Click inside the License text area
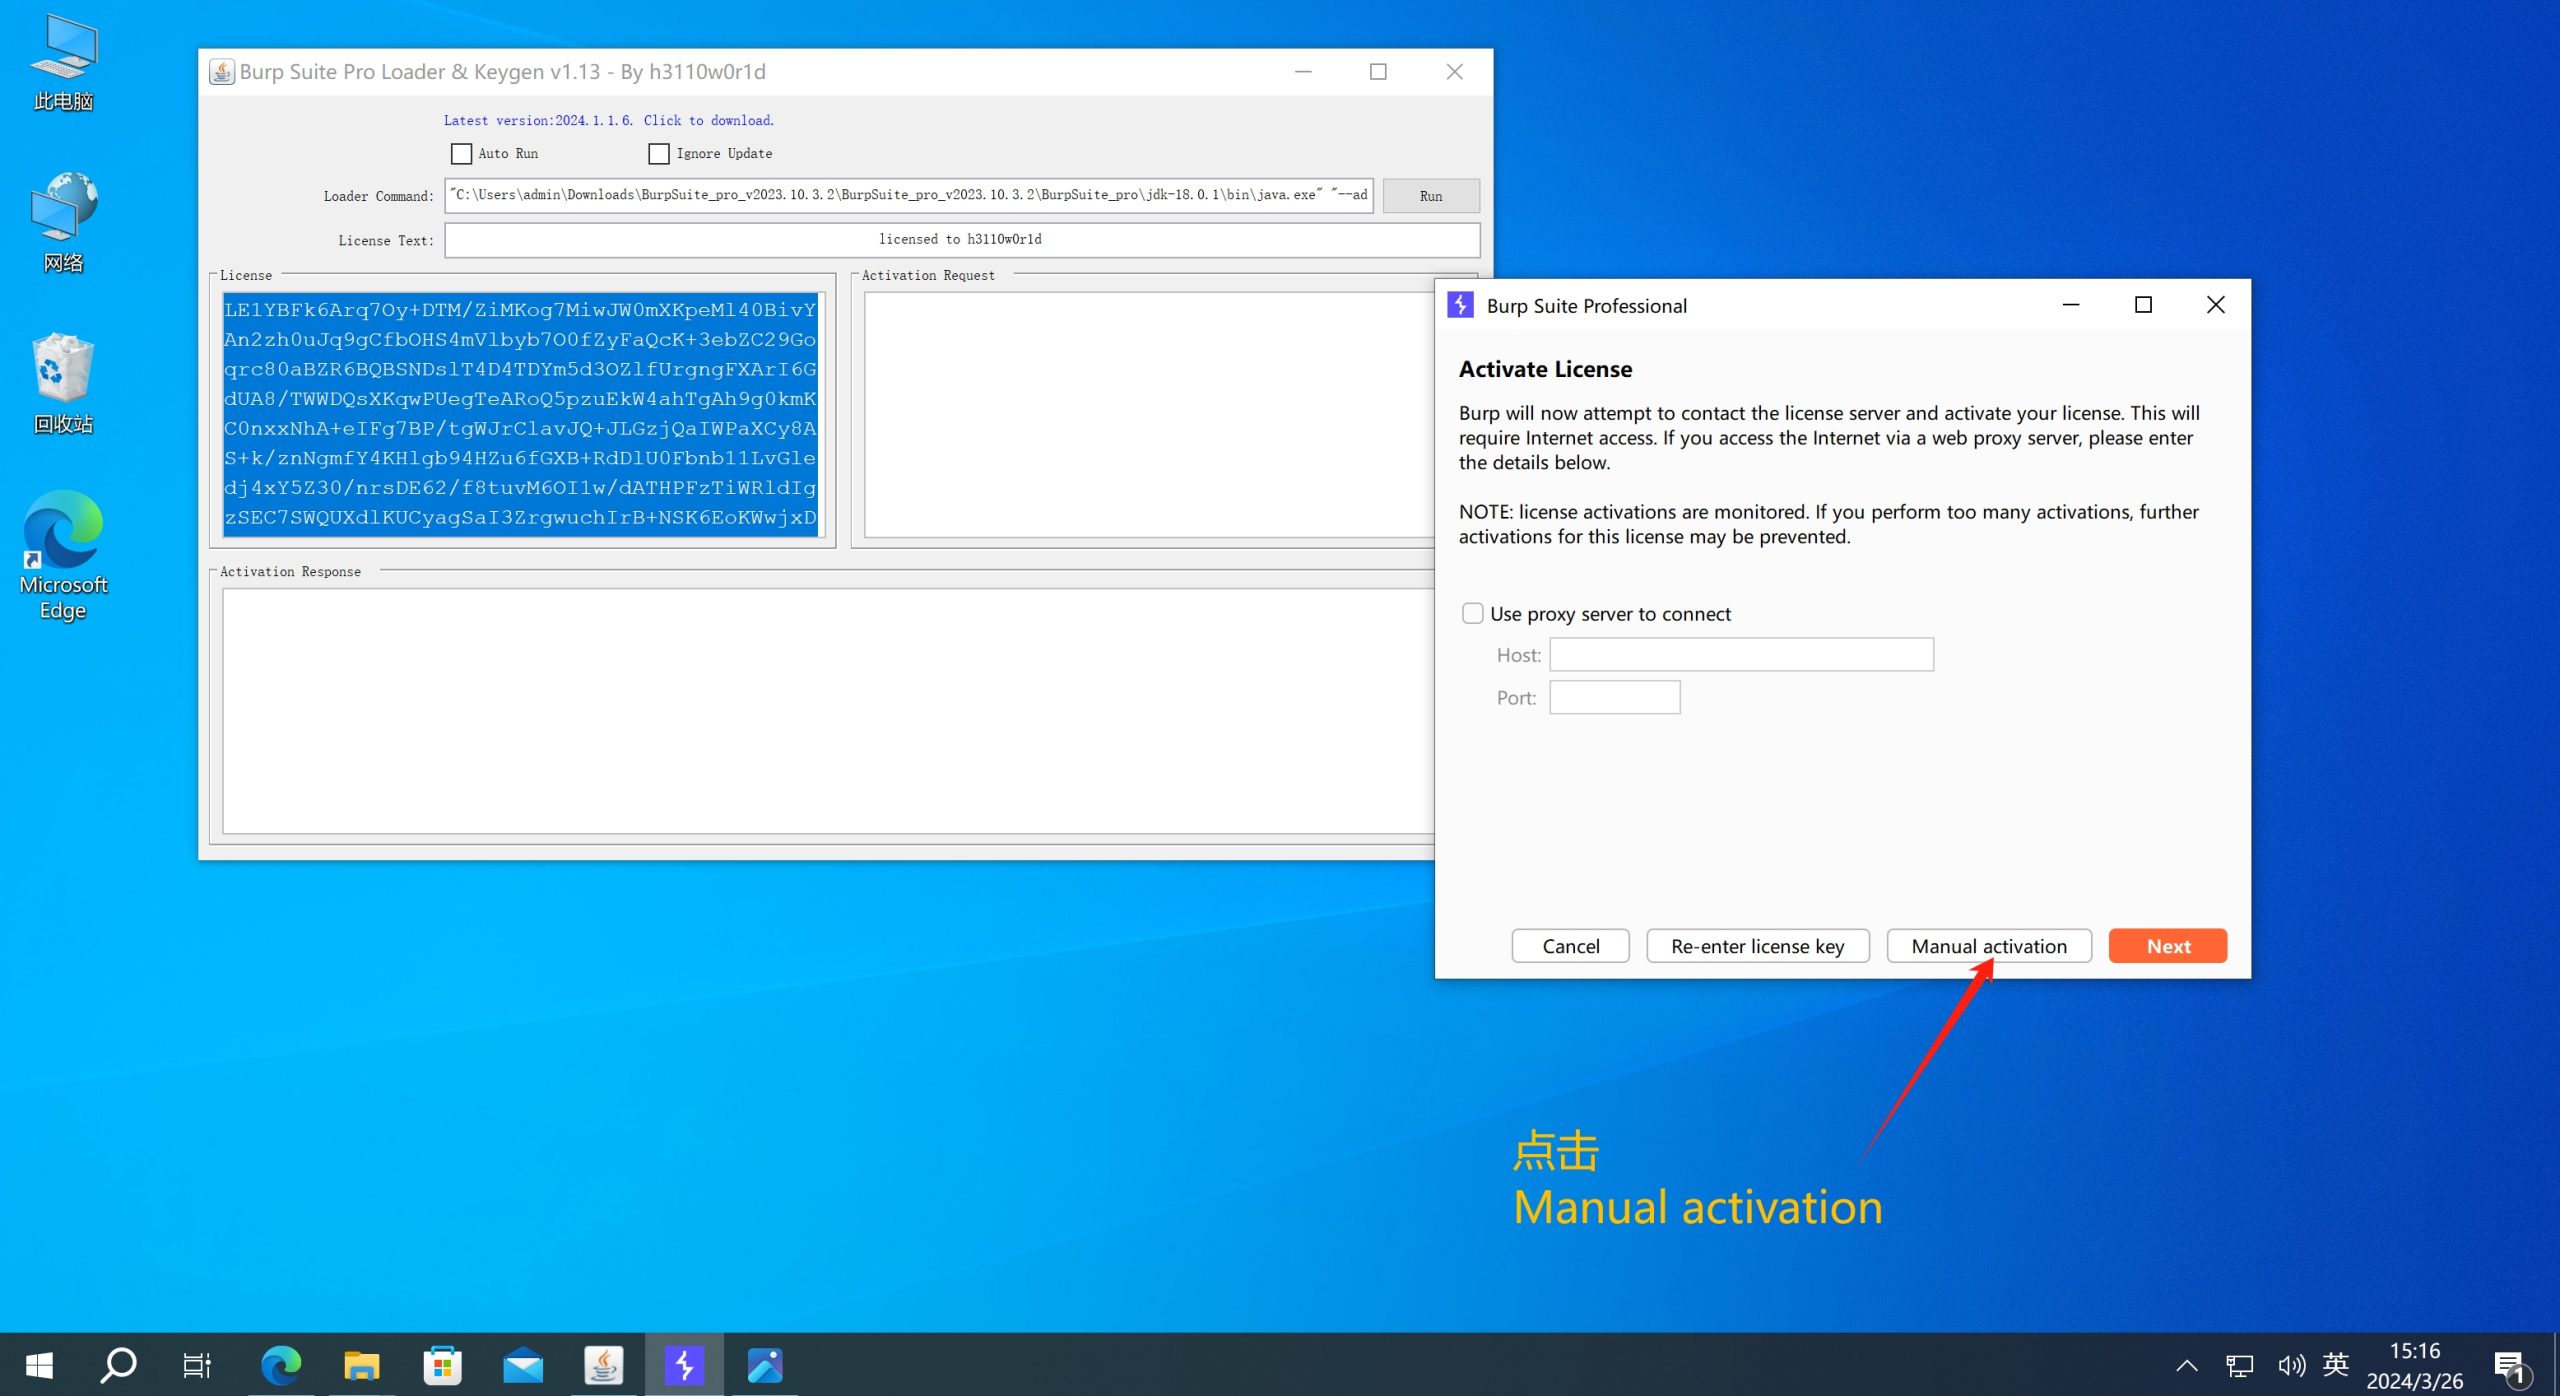Image resolution: width=2560 pixels, height=1396 pixels. (522, 414)
